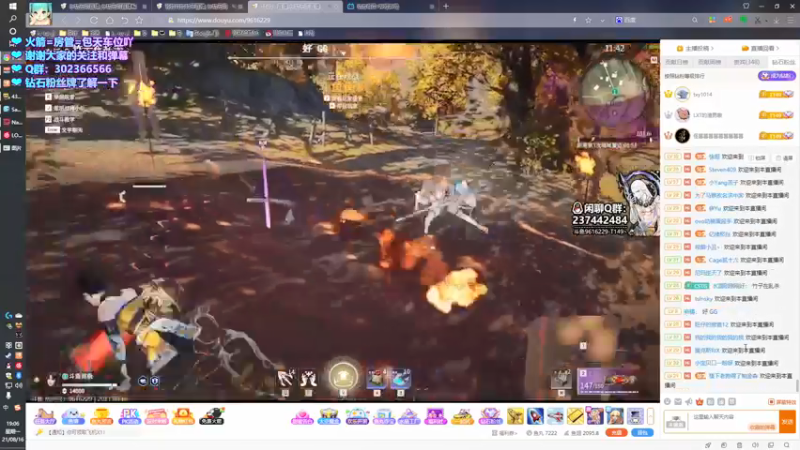Click the pink 超管活动 style icon left of center
Viewport: 800px width, 450px height.
click(302, 416)
